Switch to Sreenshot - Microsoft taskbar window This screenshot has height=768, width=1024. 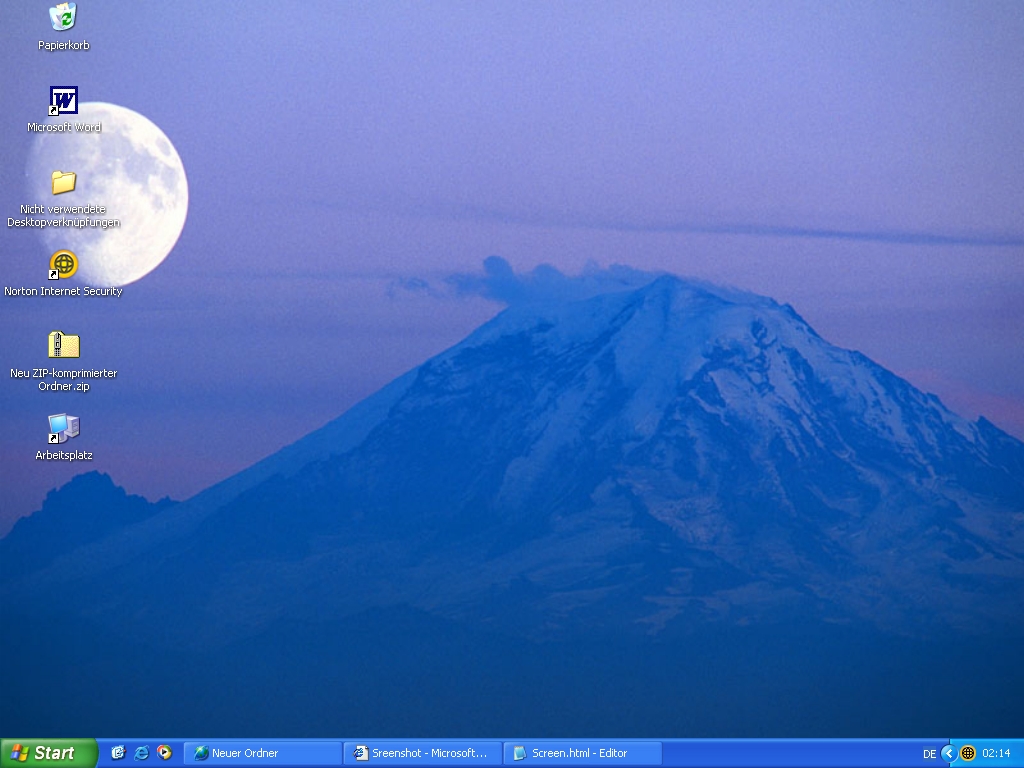[423, 753]
